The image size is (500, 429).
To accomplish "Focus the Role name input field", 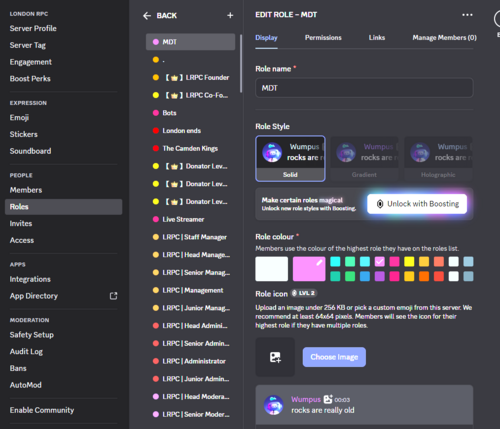I will [364, 88].
